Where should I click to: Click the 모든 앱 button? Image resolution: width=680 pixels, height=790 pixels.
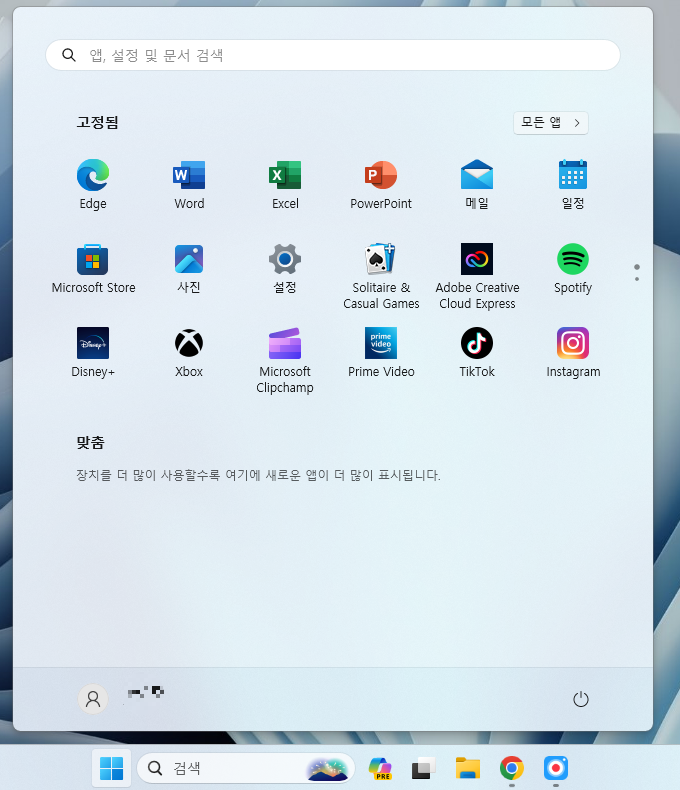click(x=551, y=123)
